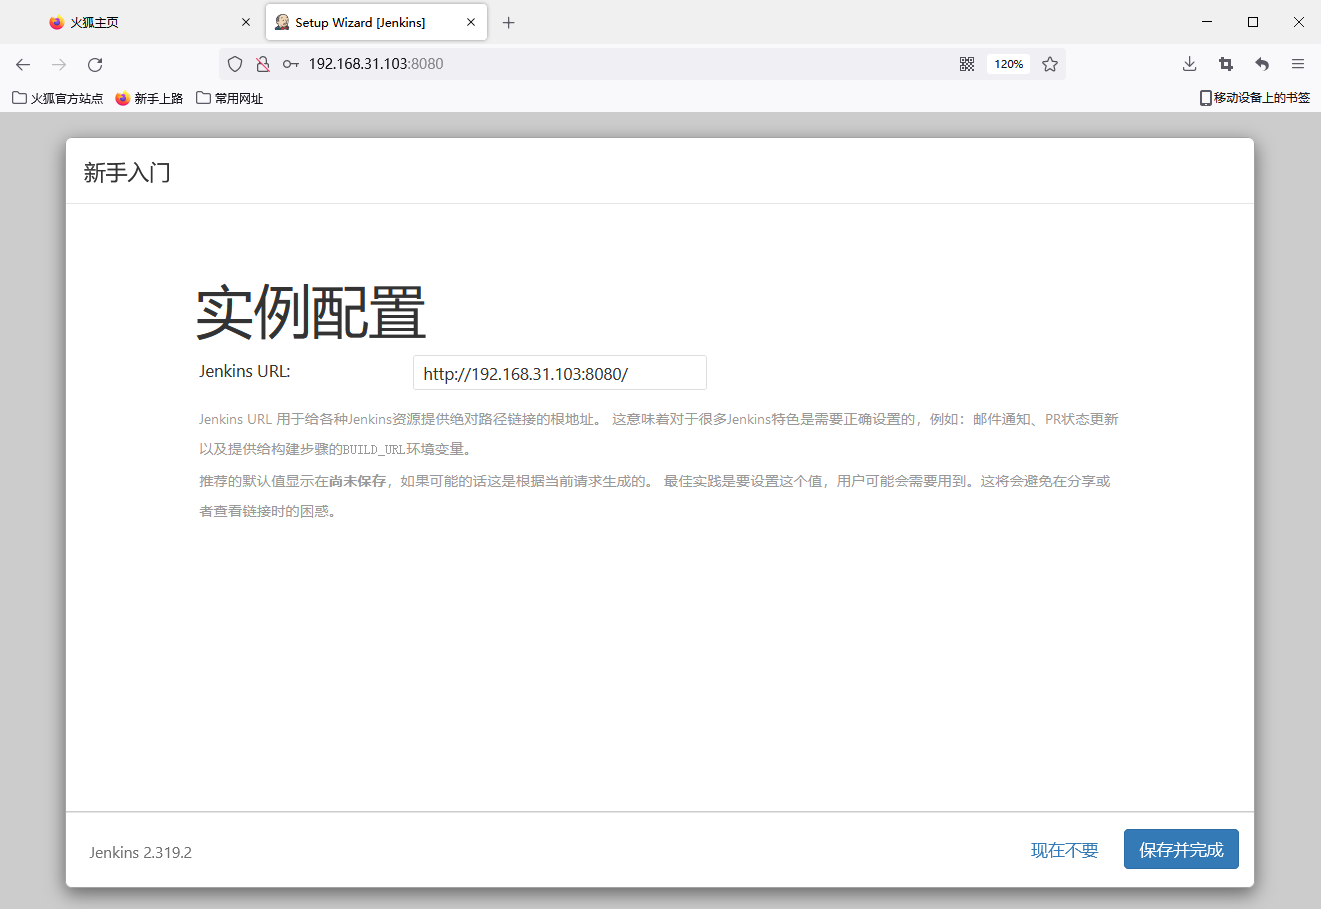Open the downloads panel
The height and width of the screenshot is (909, 1321).
click(1189, 64)
